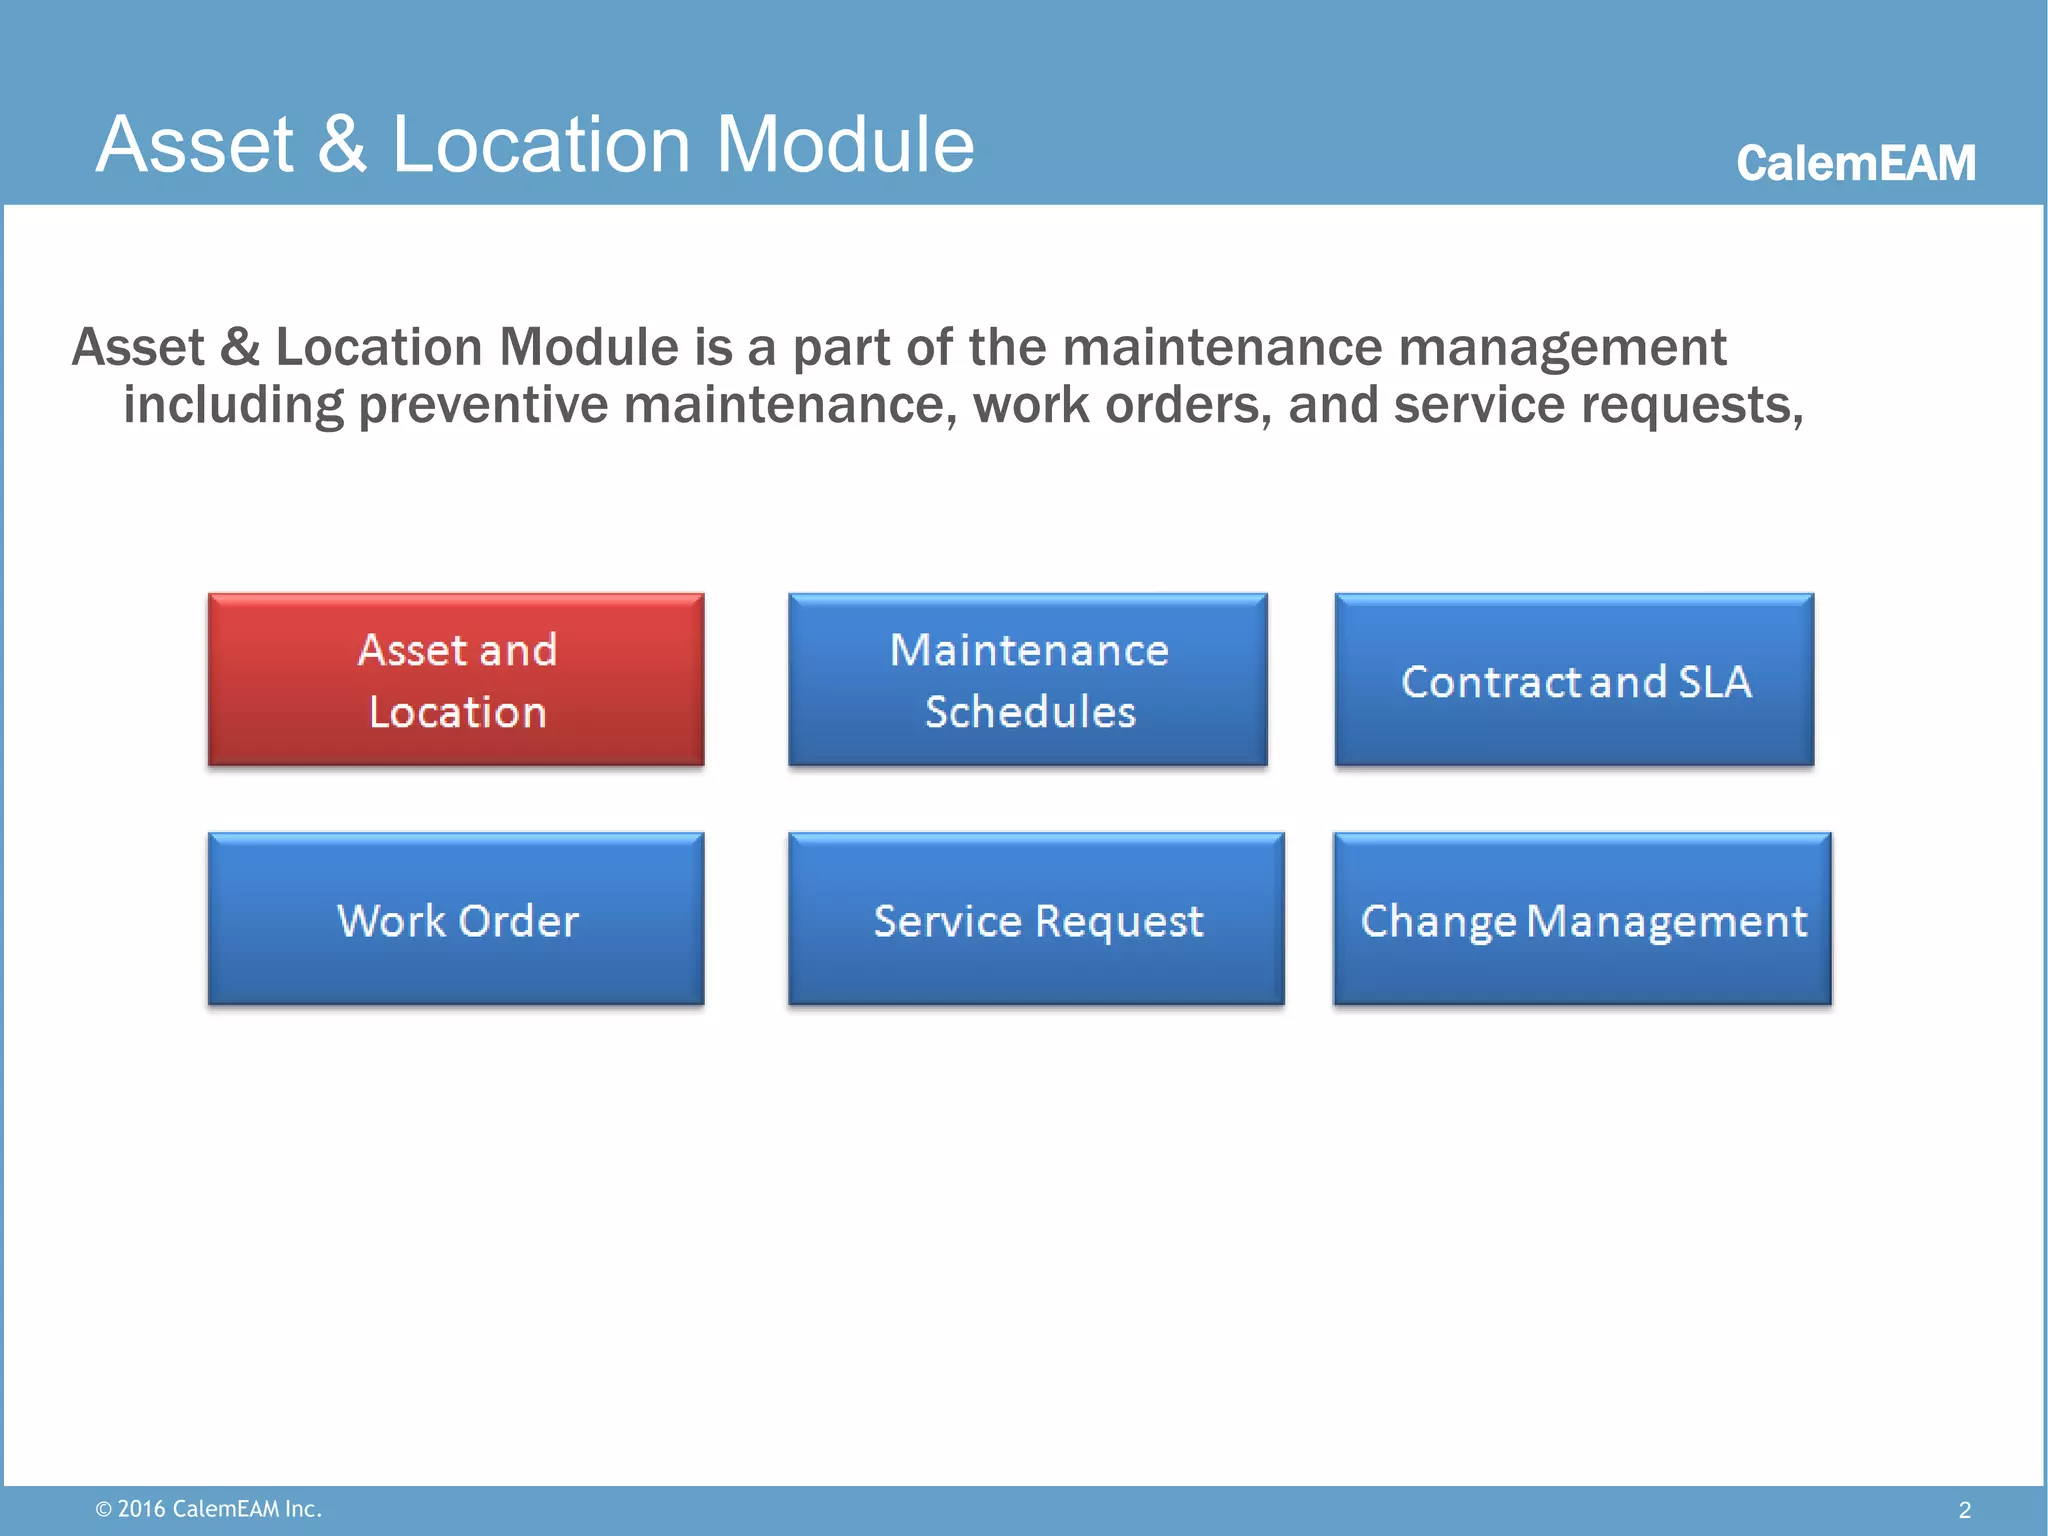Viewport: 2048px width, 1536px height.
Task: Click the word Module in slide title
Action: [845, 144]
